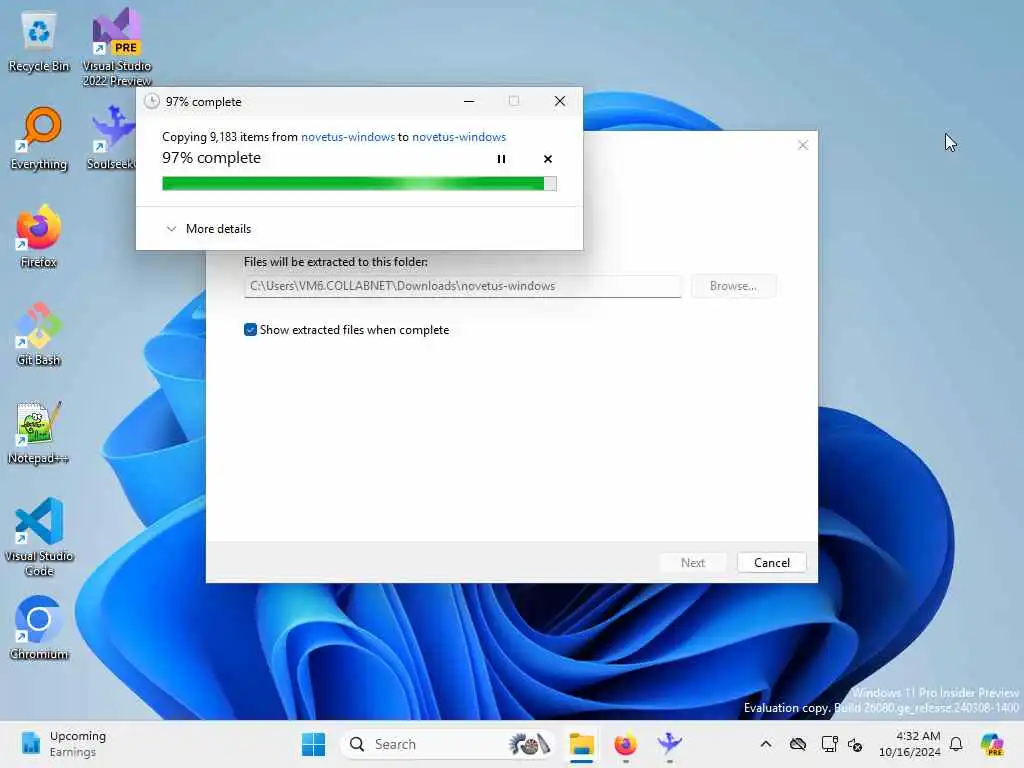Open the Upcoming Earnings widget

point(63,744)
